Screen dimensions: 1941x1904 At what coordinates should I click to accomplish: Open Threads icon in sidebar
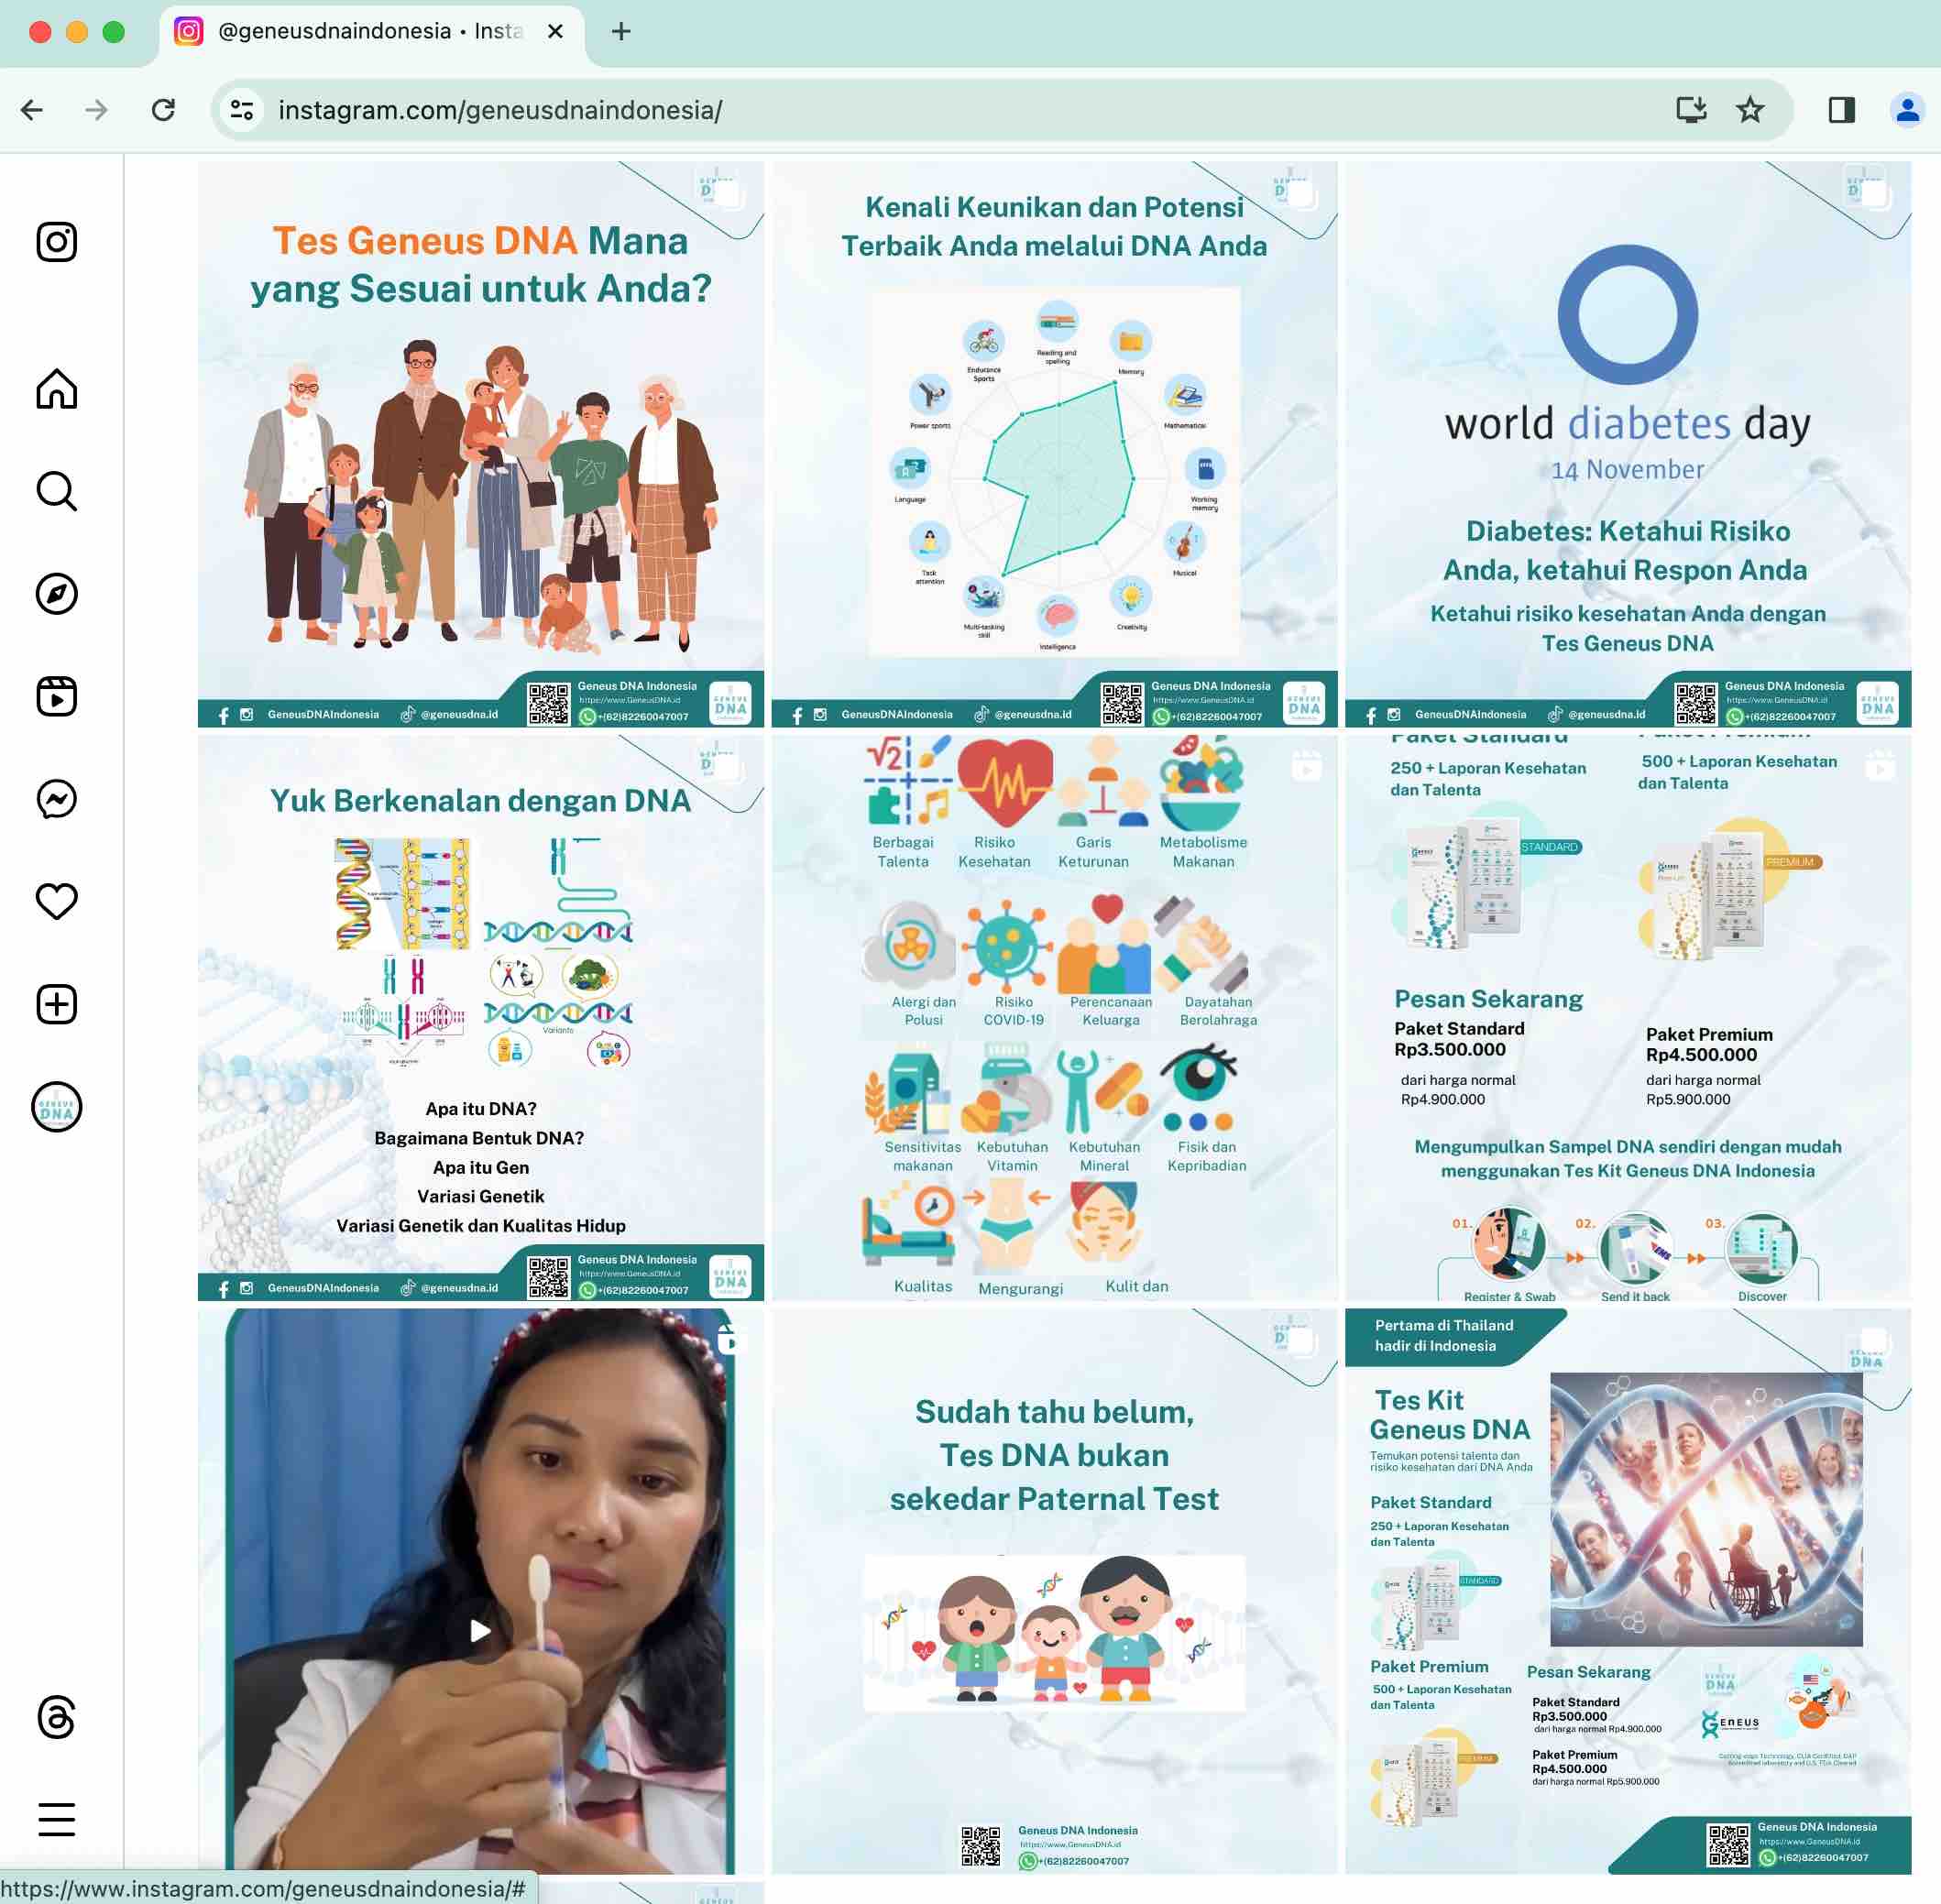coord(57,1717)
